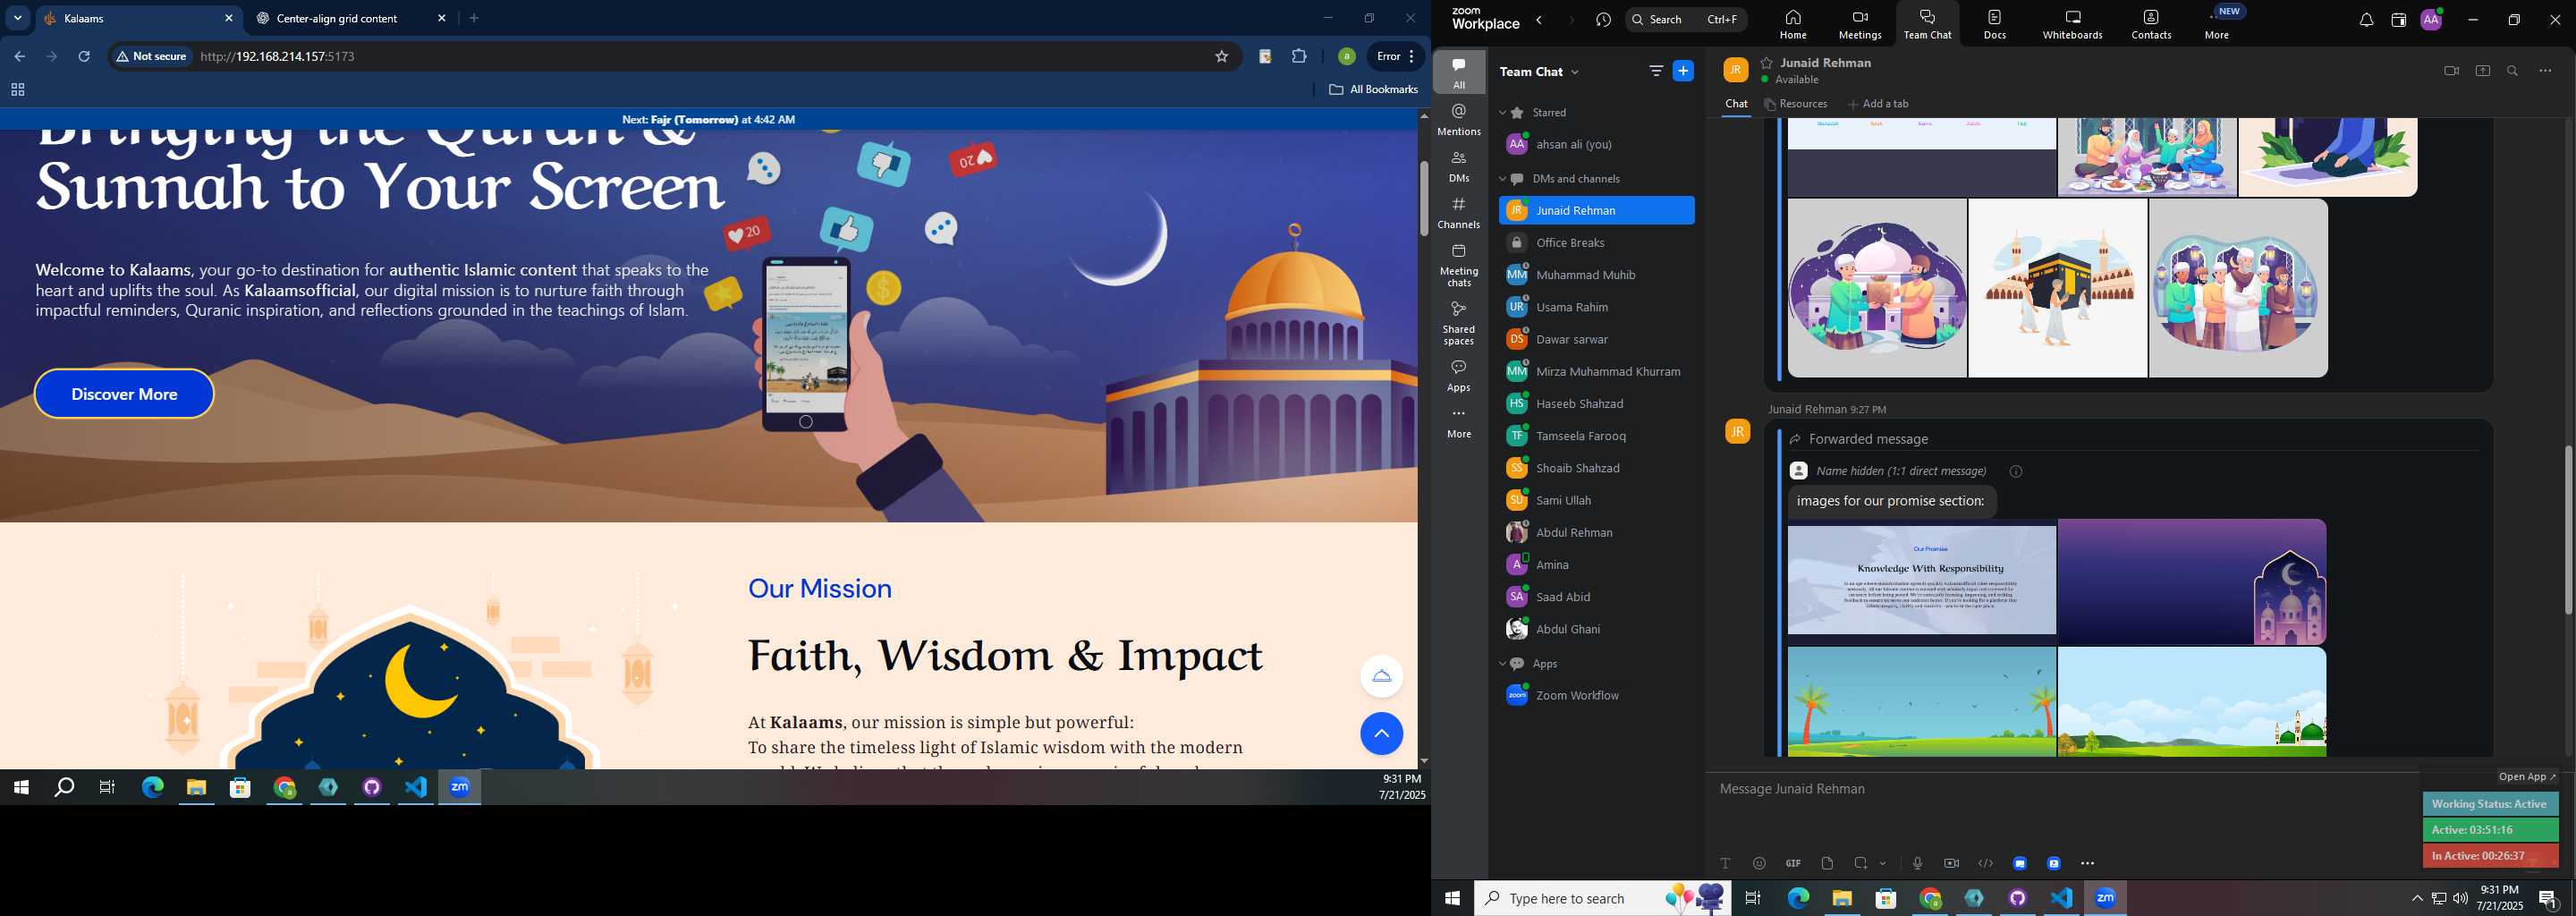The width and height of the screenshot is (2576, 916).
Task: Open Visual Studio Code from right taskbar
Action: pyautogui.click(x=2061, y=898)
